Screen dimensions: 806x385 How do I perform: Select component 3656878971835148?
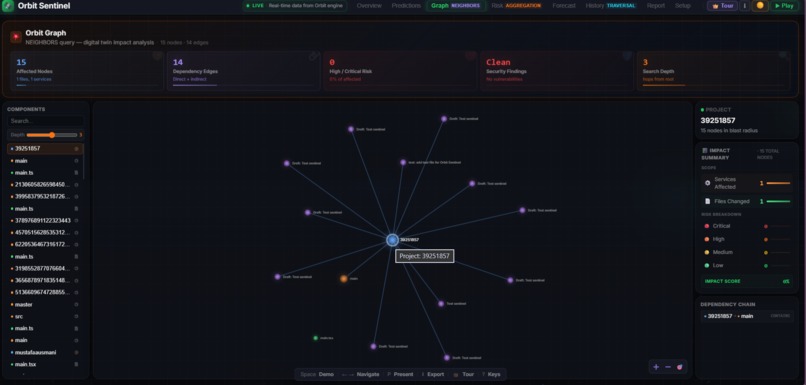(x=45, y=281)
